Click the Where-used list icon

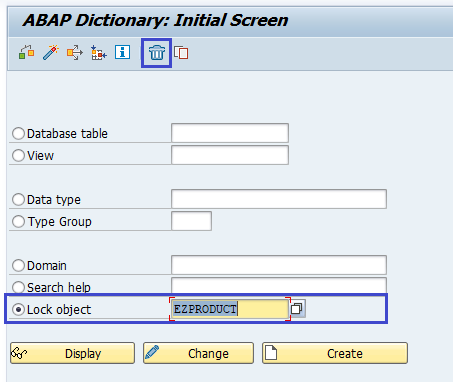coord(75,52)
